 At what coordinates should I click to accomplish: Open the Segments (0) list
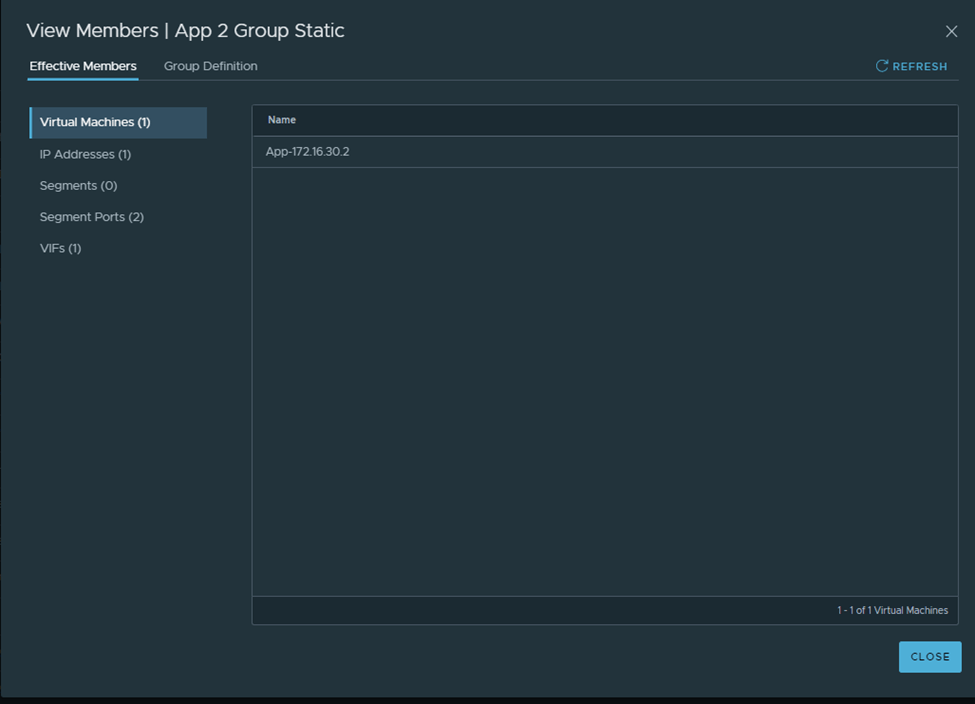pyautogui.click(x=78, y=186)
